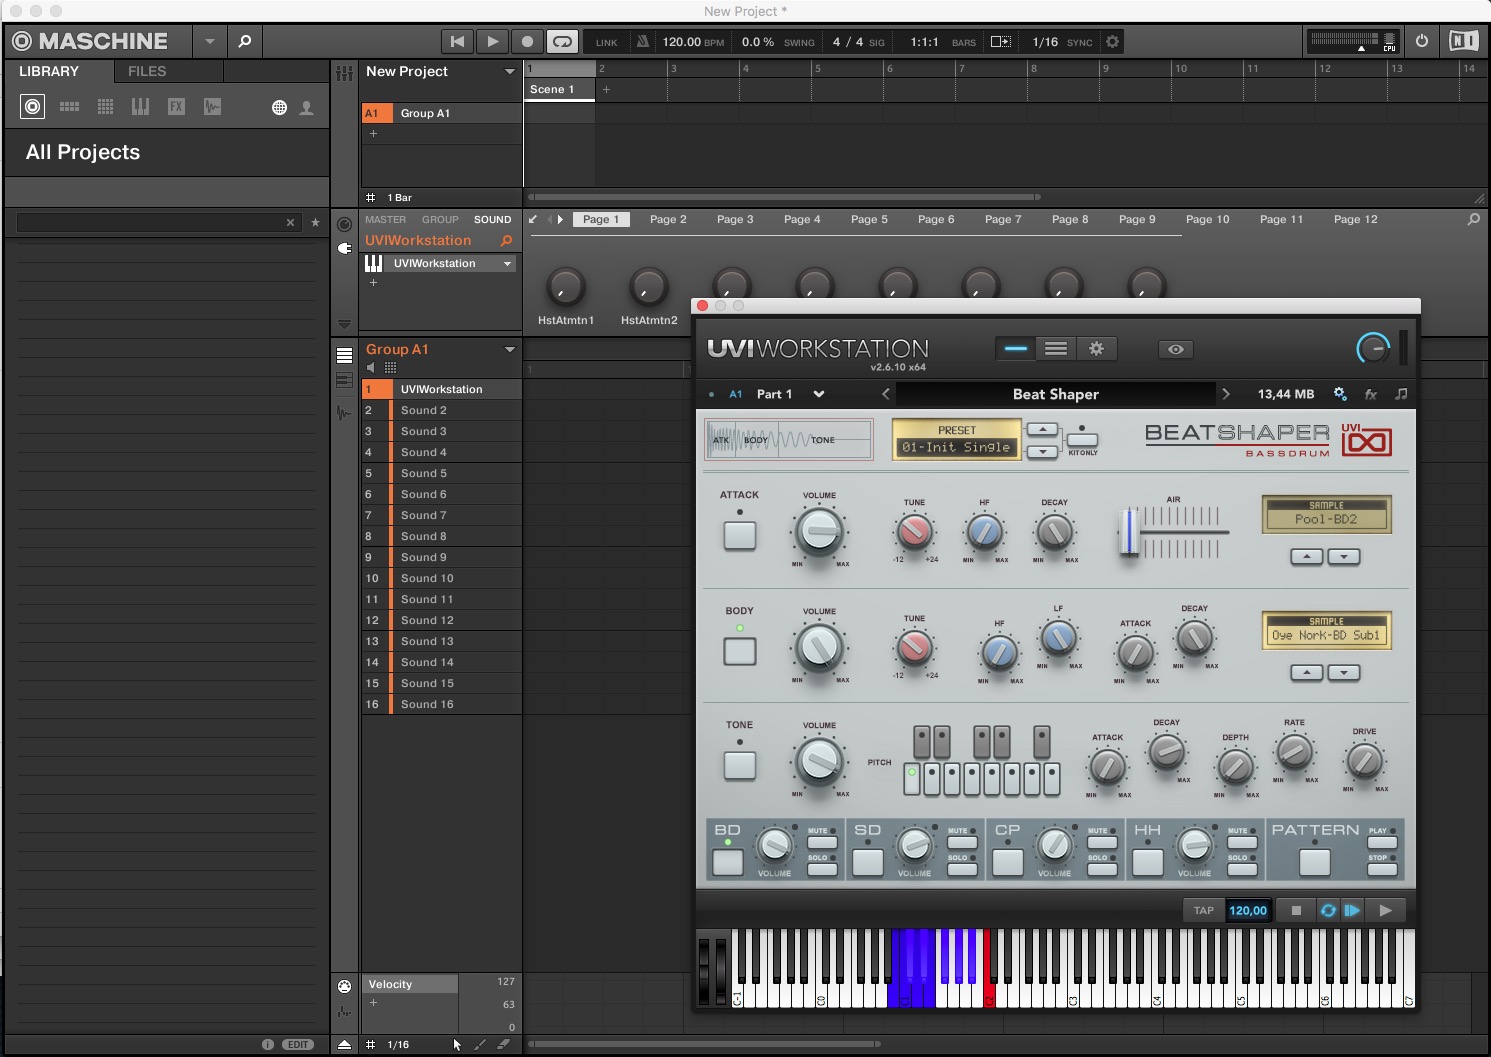Restart playback with the skip-to-start button
This screenshot has height=1057, width=1491.
point(457,41)
